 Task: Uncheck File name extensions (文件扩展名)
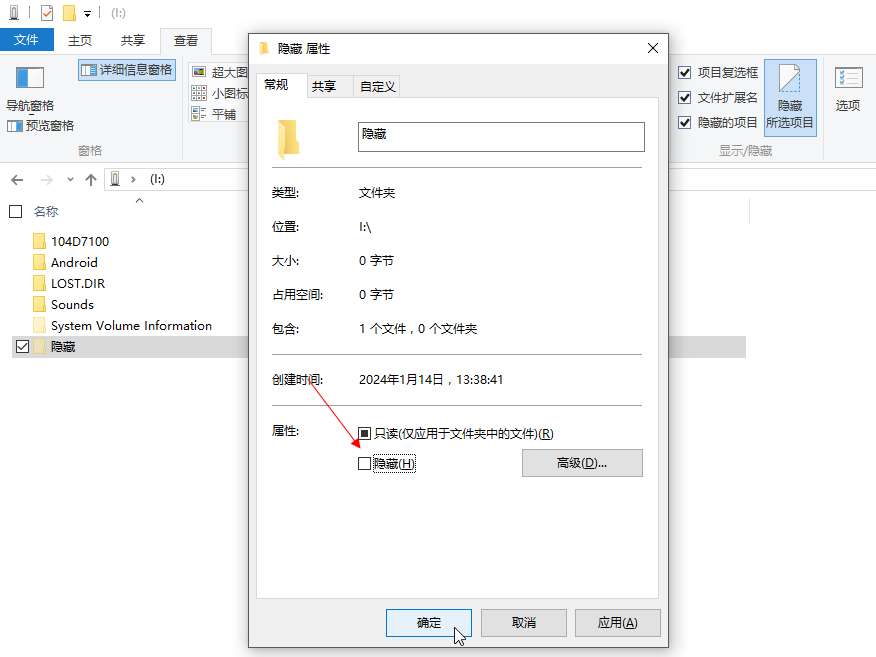click(684, 98)
